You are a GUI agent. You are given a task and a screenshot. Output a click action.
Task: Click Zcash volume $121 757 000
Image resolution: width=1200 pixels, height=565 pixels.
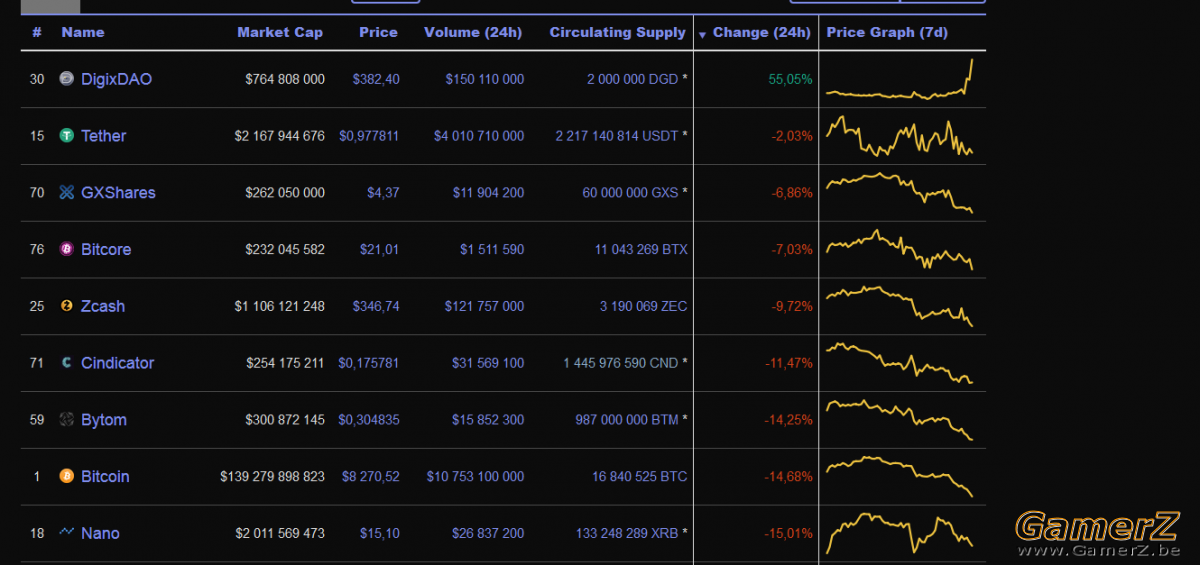(x=485, y=306)
